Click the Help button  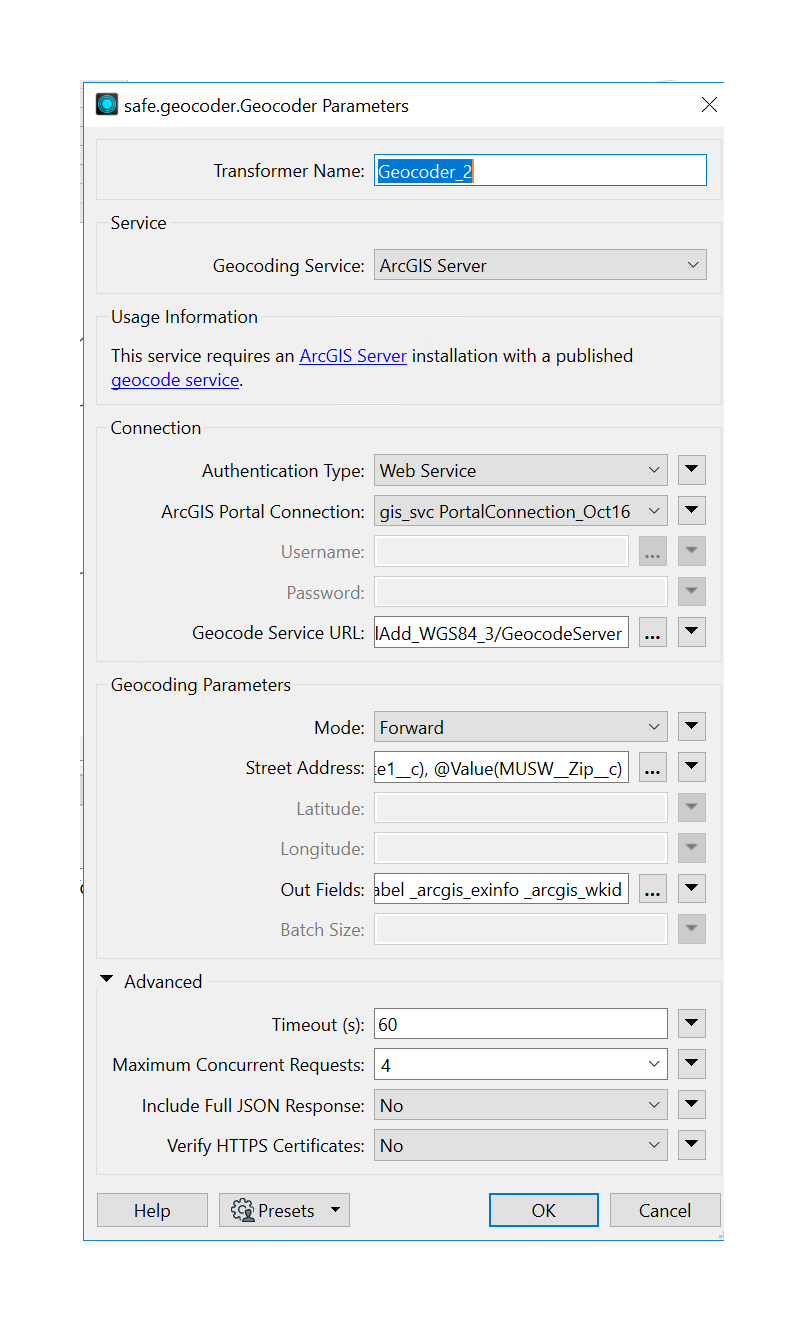click(x=152, y=1210)
